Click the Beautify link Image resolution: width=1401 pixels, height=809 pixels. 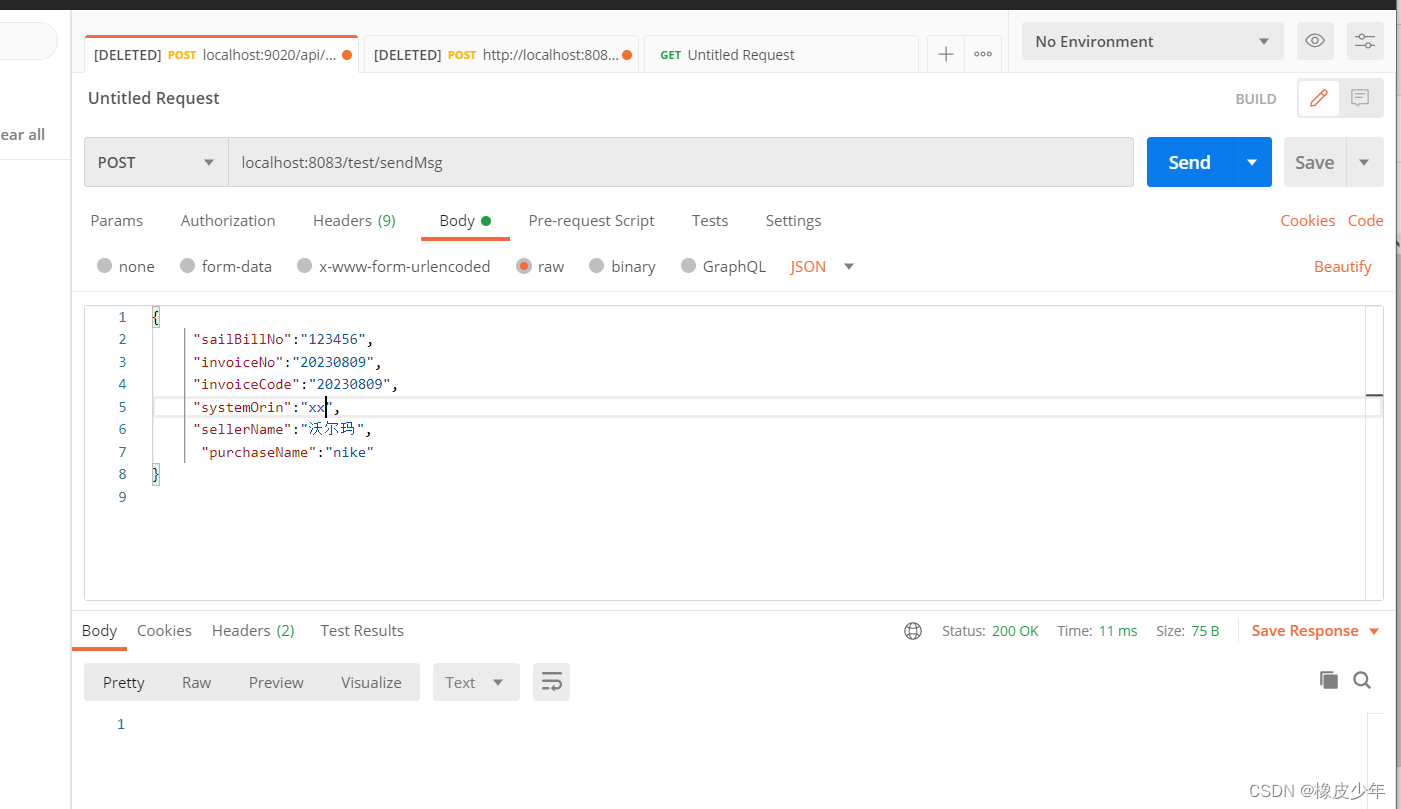[x=1342, y=266]
